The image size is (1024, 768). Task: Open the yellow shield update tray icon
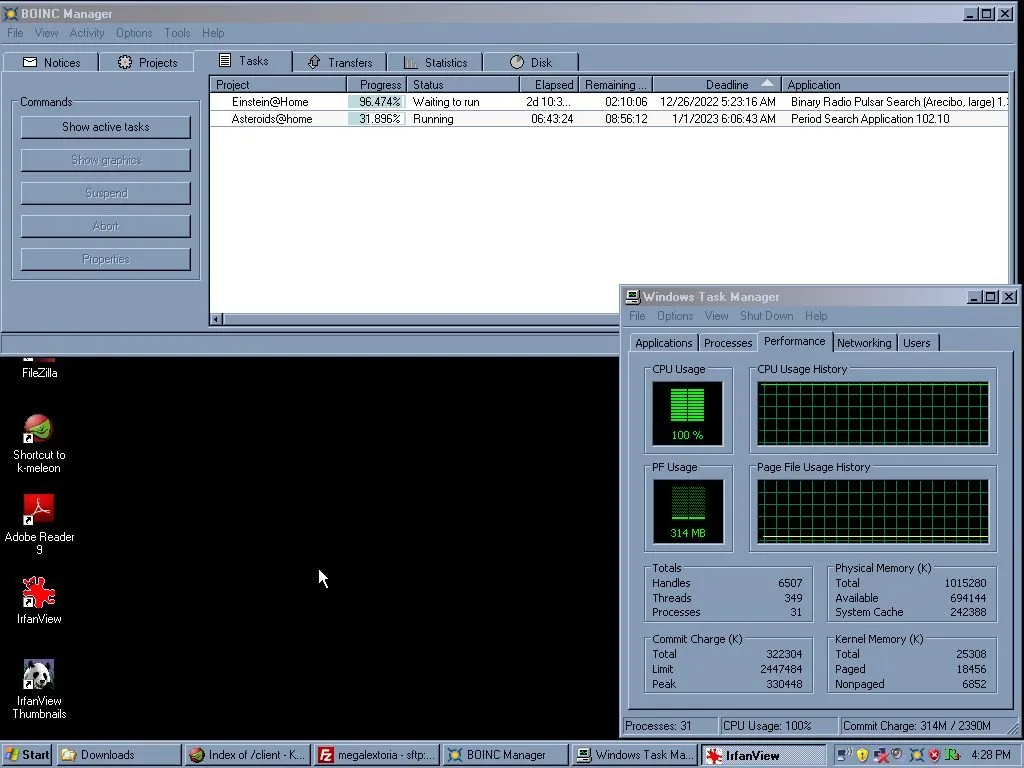[x=862, y=755]
